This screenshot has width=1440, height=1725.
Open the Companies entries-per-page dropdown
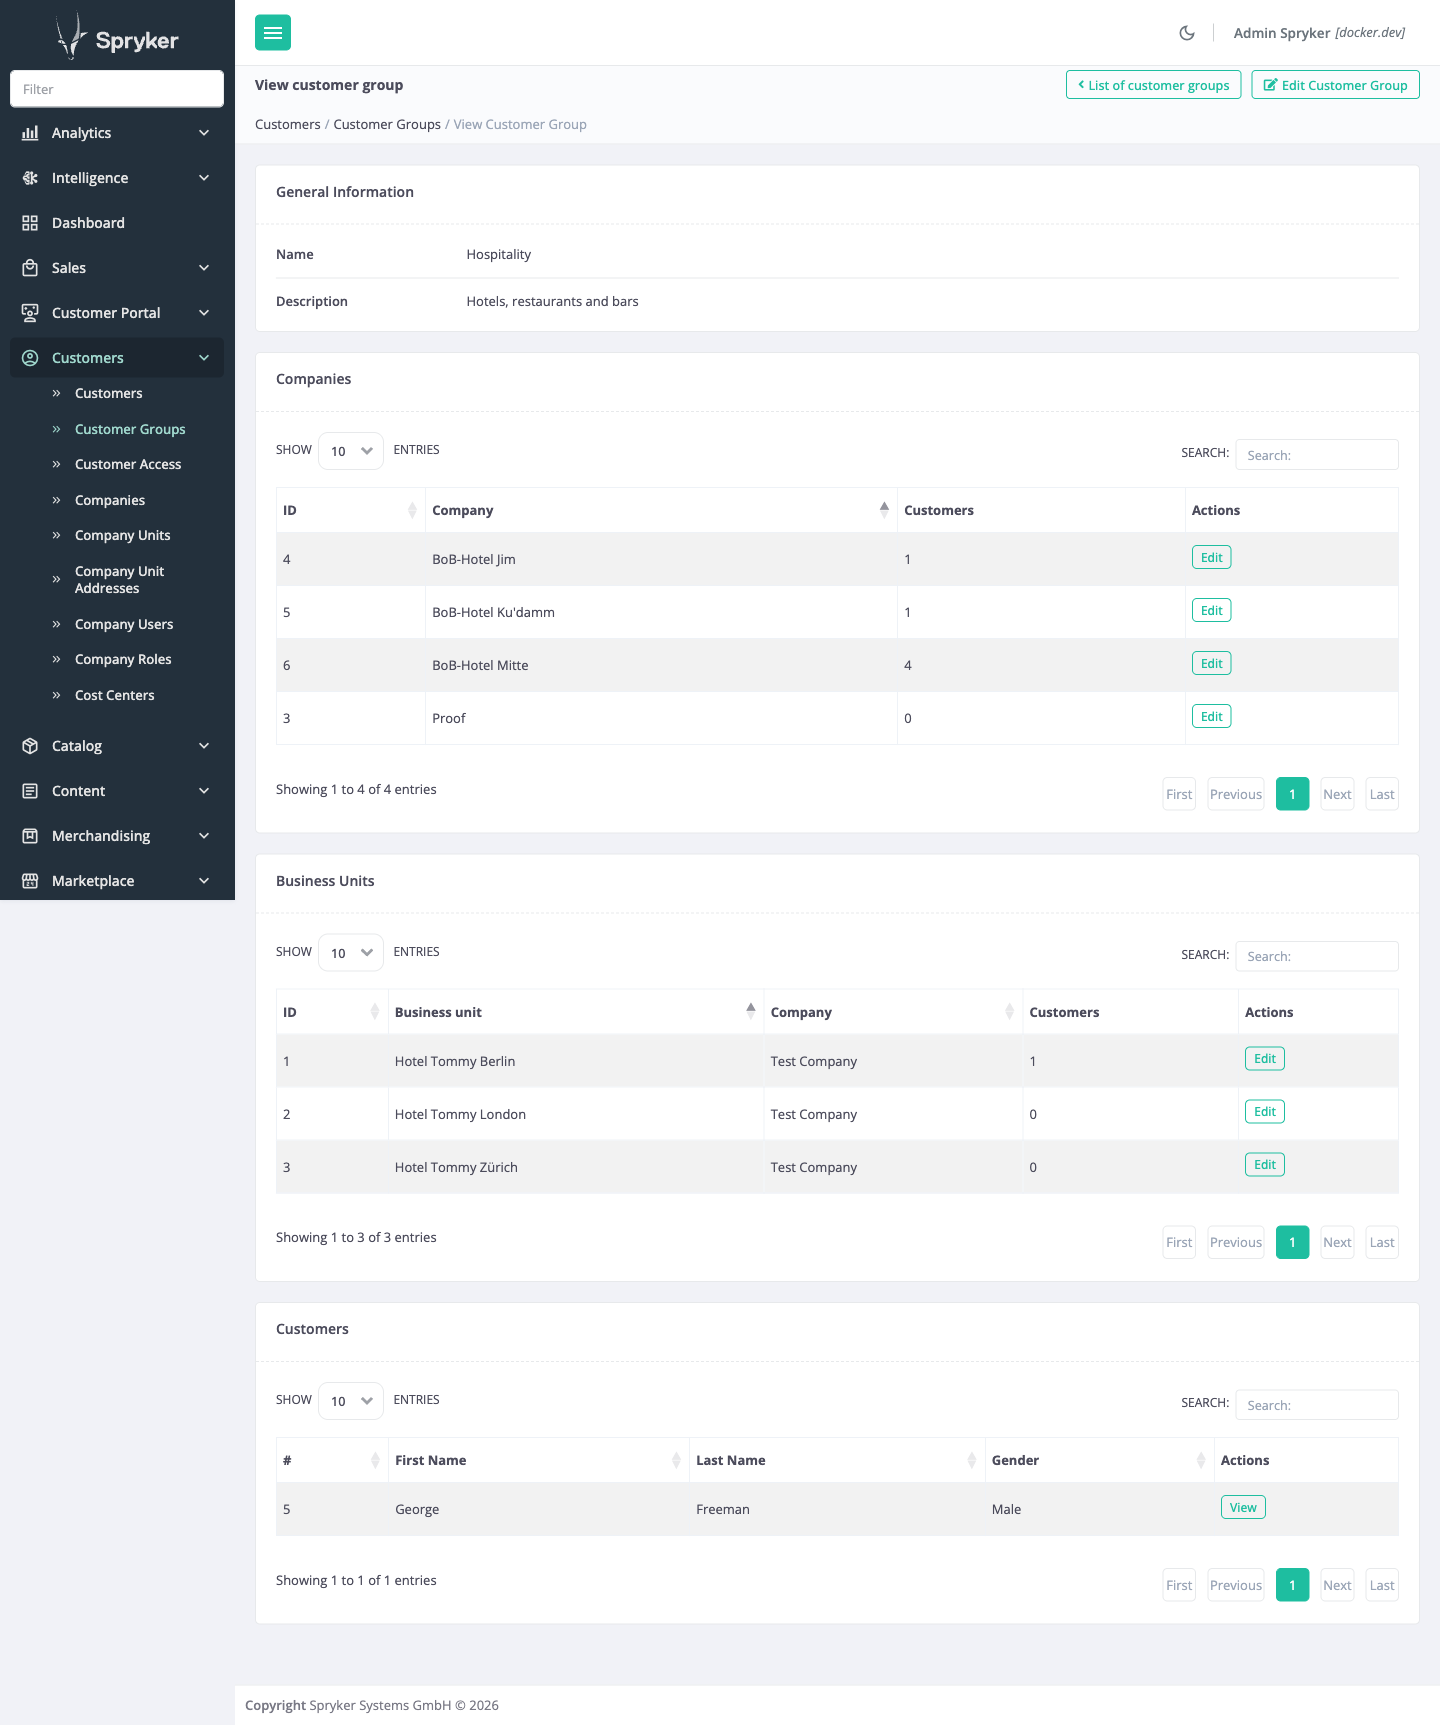pos(351,451)
